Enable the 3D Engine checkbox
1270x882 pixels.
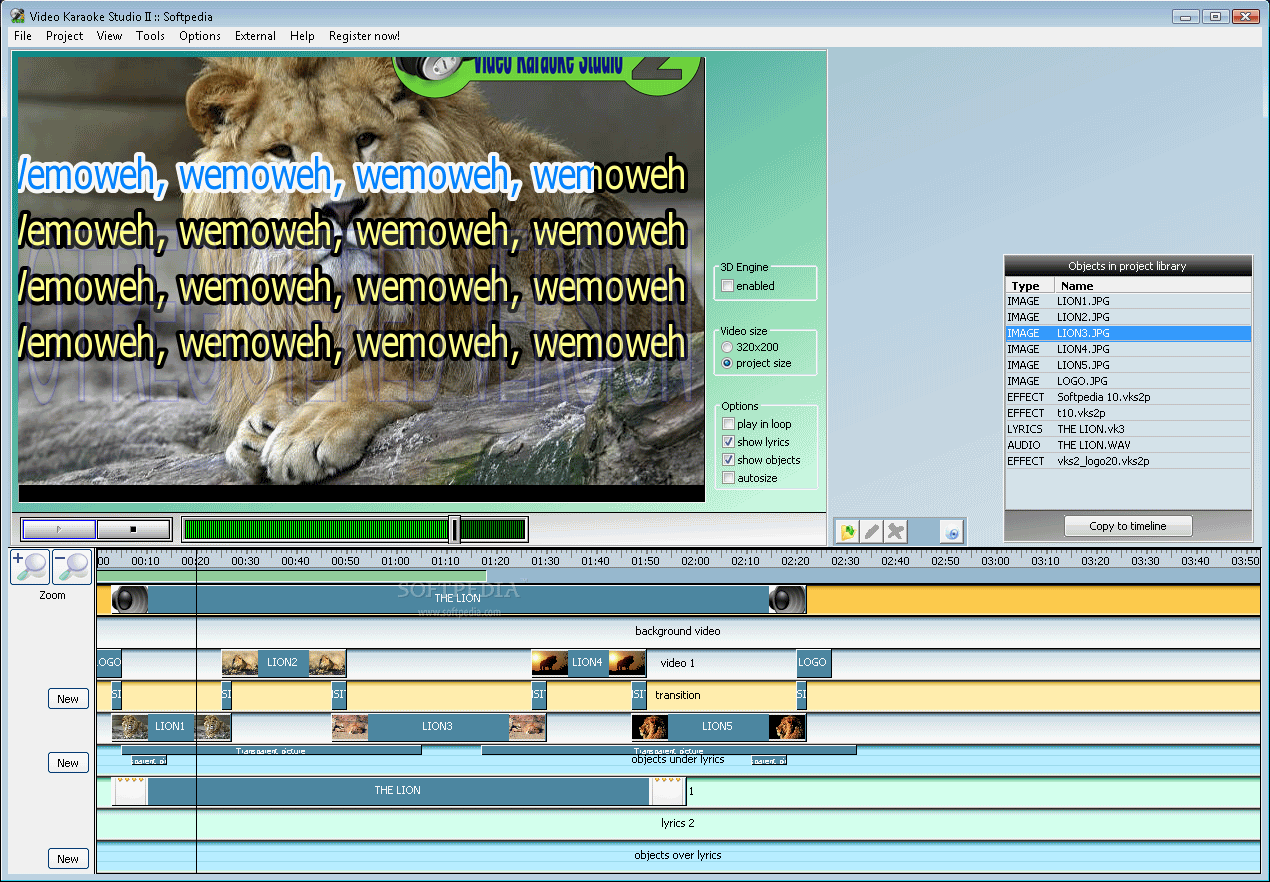coord(726,287)
